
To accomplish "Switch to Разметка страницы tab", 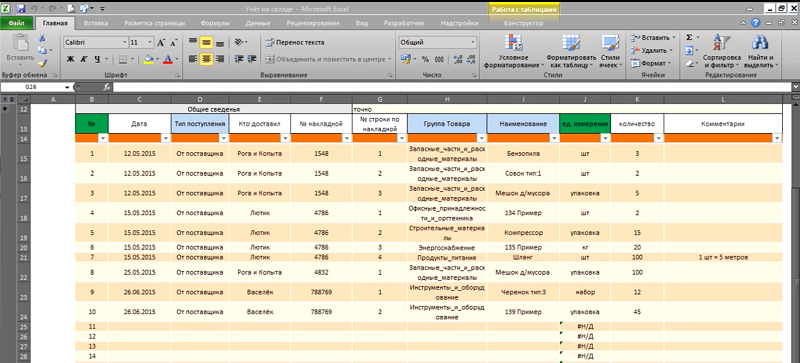I will pyautogui.click(x=155, y=23).
